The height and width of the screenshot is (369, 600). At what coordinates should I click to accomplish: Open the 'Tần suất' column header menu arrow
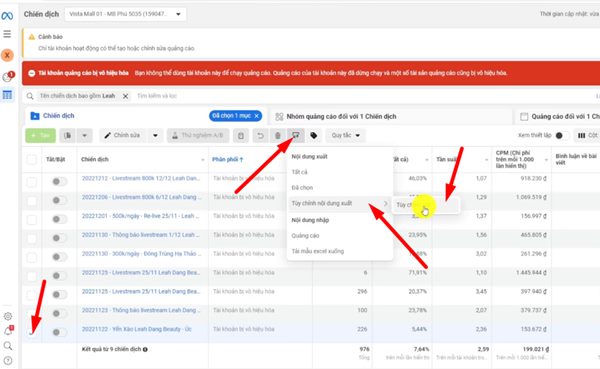(487, 160)
